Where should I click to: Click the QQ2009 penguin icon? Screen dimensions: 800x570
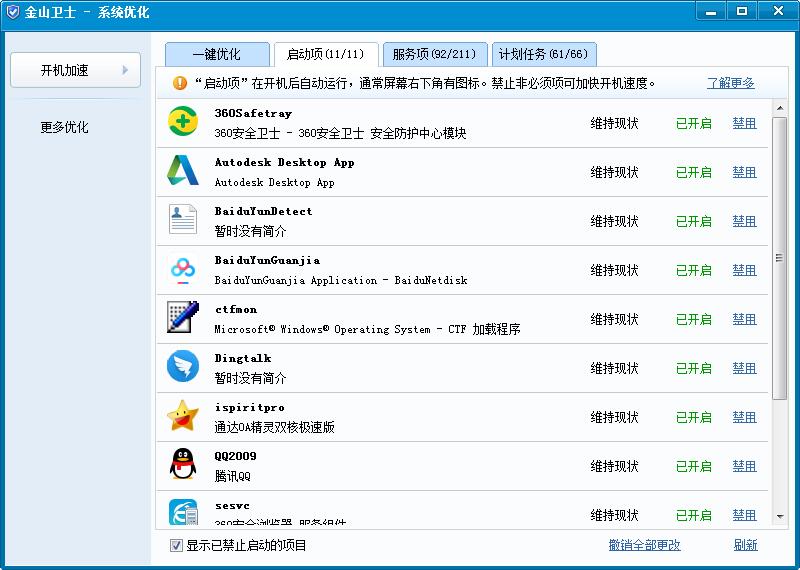(x=183, y=464)
